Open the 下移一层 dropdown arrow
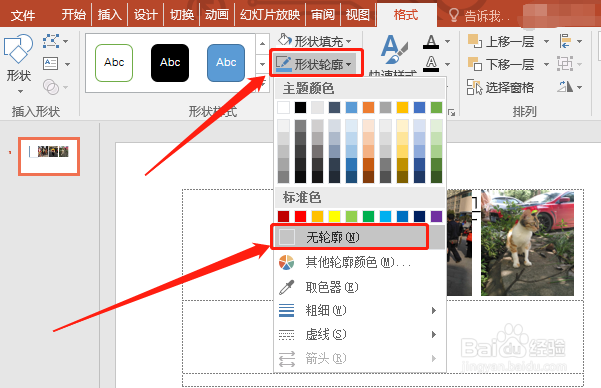 546,64
